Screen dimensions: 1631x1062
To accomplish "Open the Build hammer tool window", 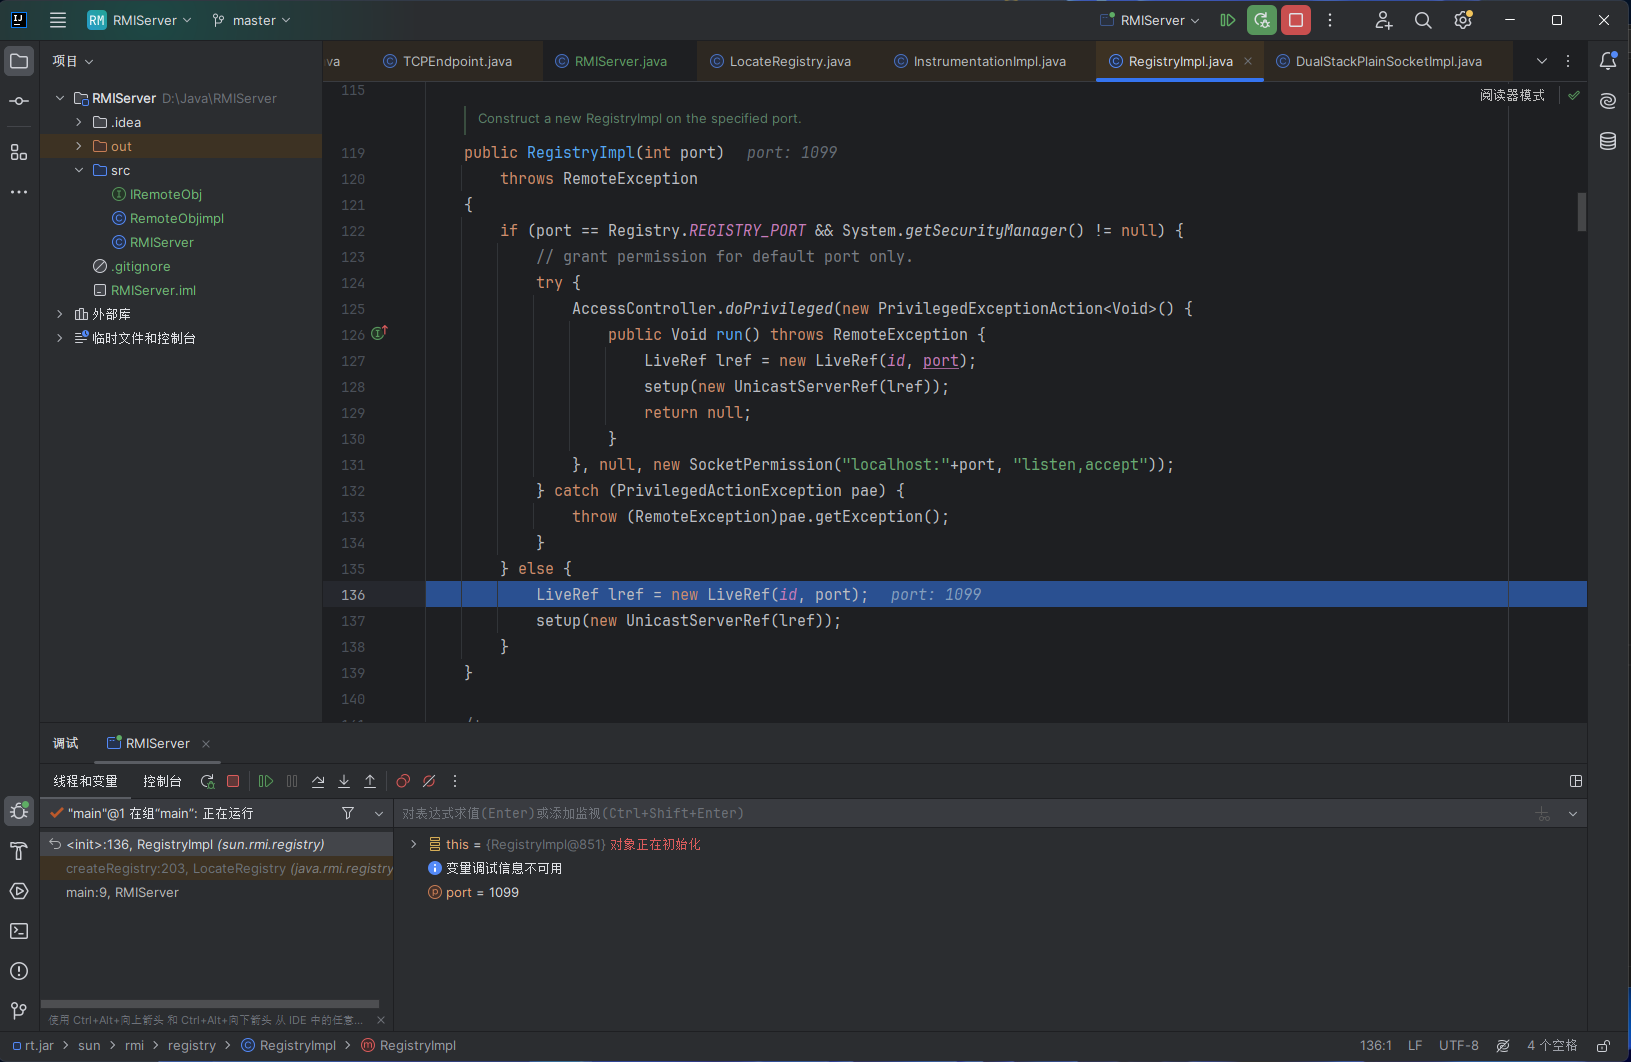I will (19, 851).
